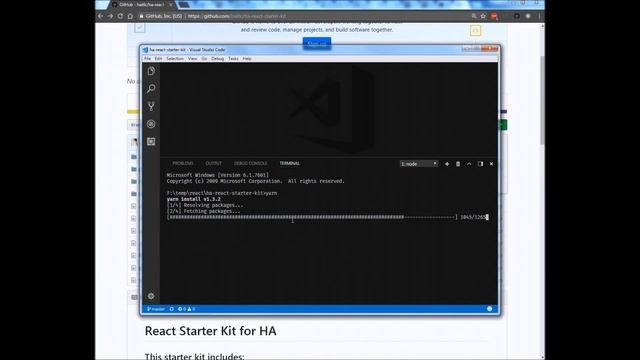Open errors and warnings count in status bar
This screenshot has width=640, height=360.
click(187, 309)
